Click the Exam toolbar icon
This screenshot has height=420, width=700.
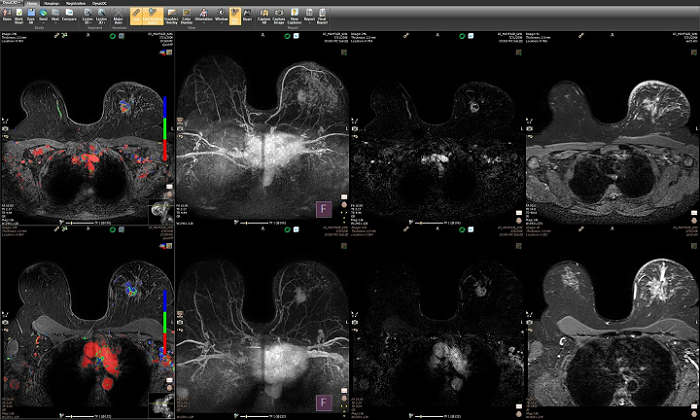tap(8, 17)
